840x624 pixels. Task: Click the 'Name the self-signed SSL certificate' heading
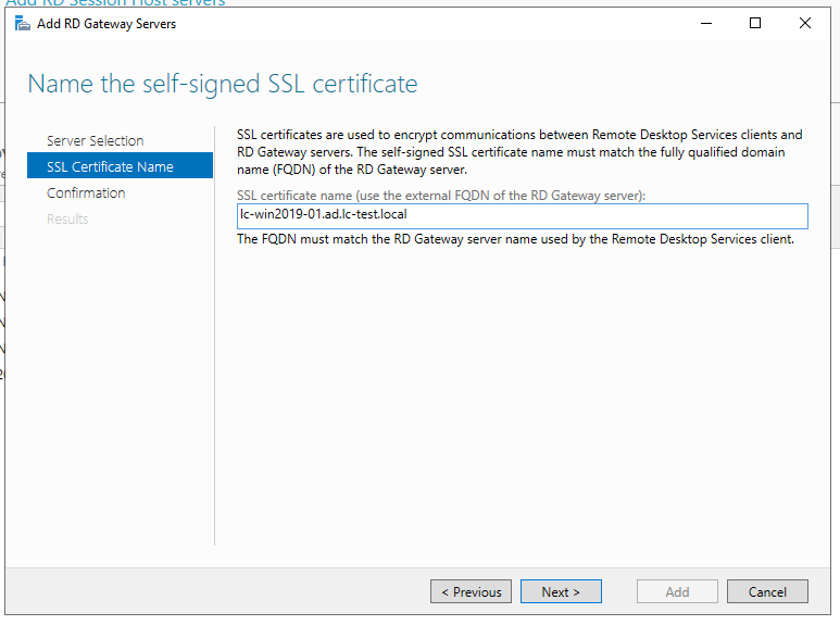222,84
